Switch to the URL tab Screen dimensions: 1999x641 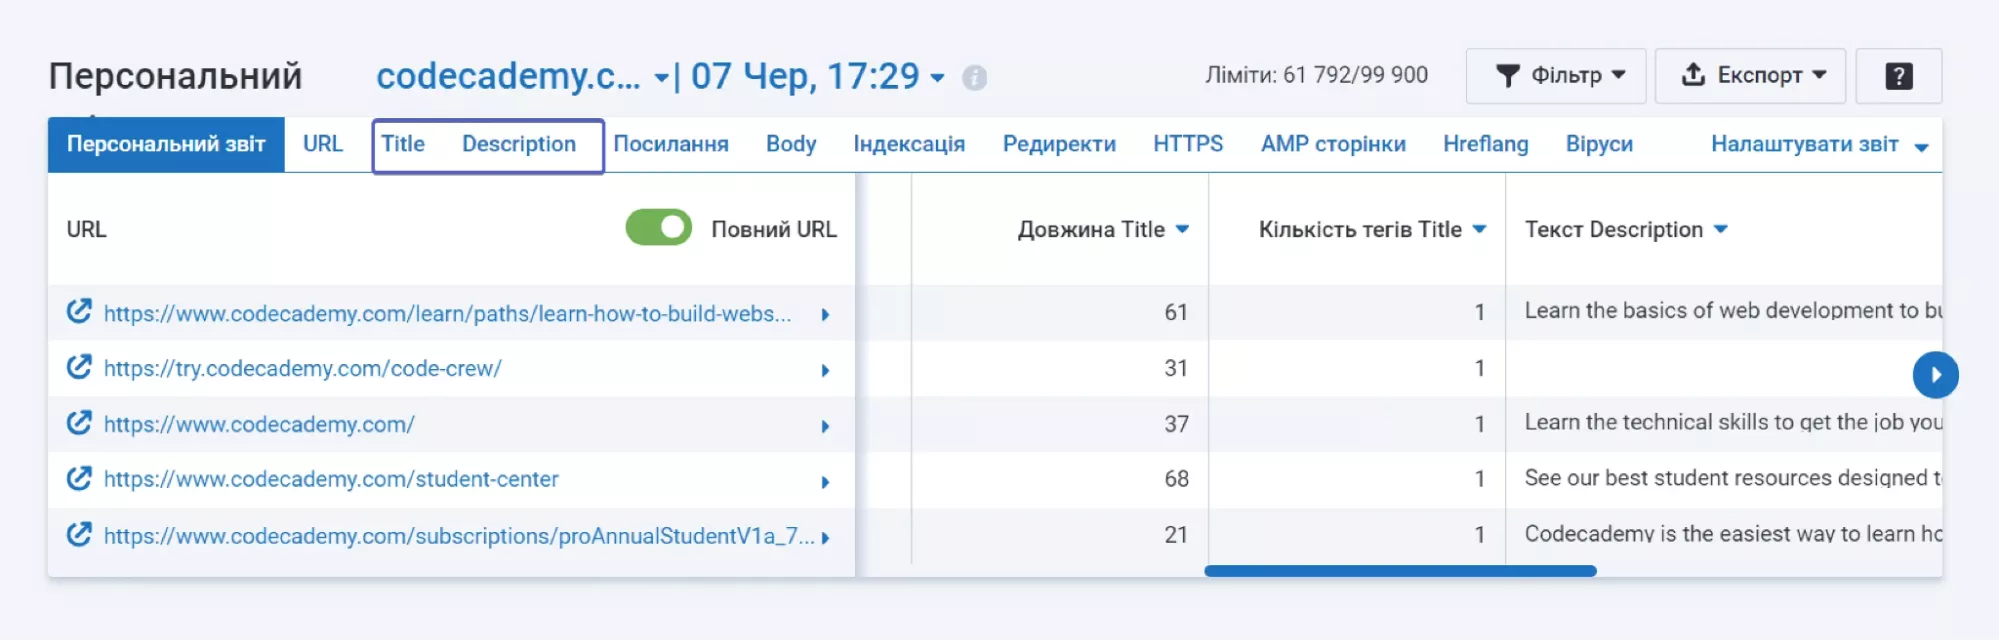tap(323, 144)
